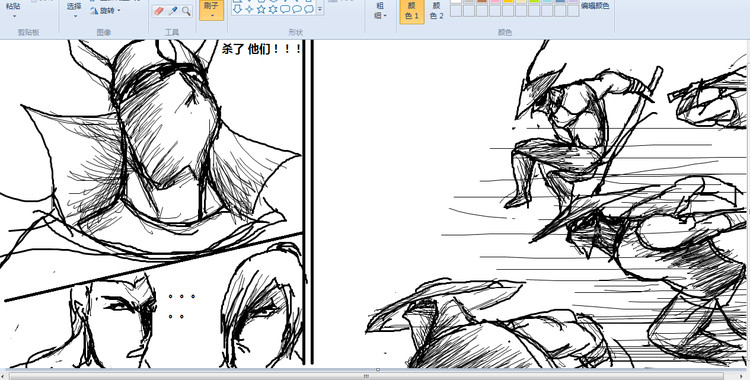This screenshot has width=750, height=380.
Task: Select the cloud callout shape
Action: (x=309, y=9)
